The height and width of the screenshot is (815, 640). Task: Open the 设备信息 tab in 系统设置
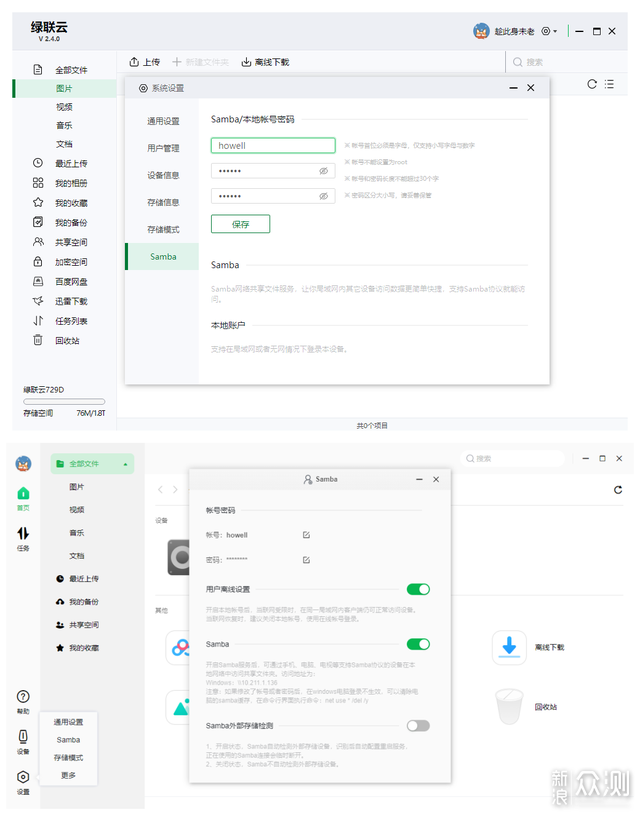(x=163, y=175)
